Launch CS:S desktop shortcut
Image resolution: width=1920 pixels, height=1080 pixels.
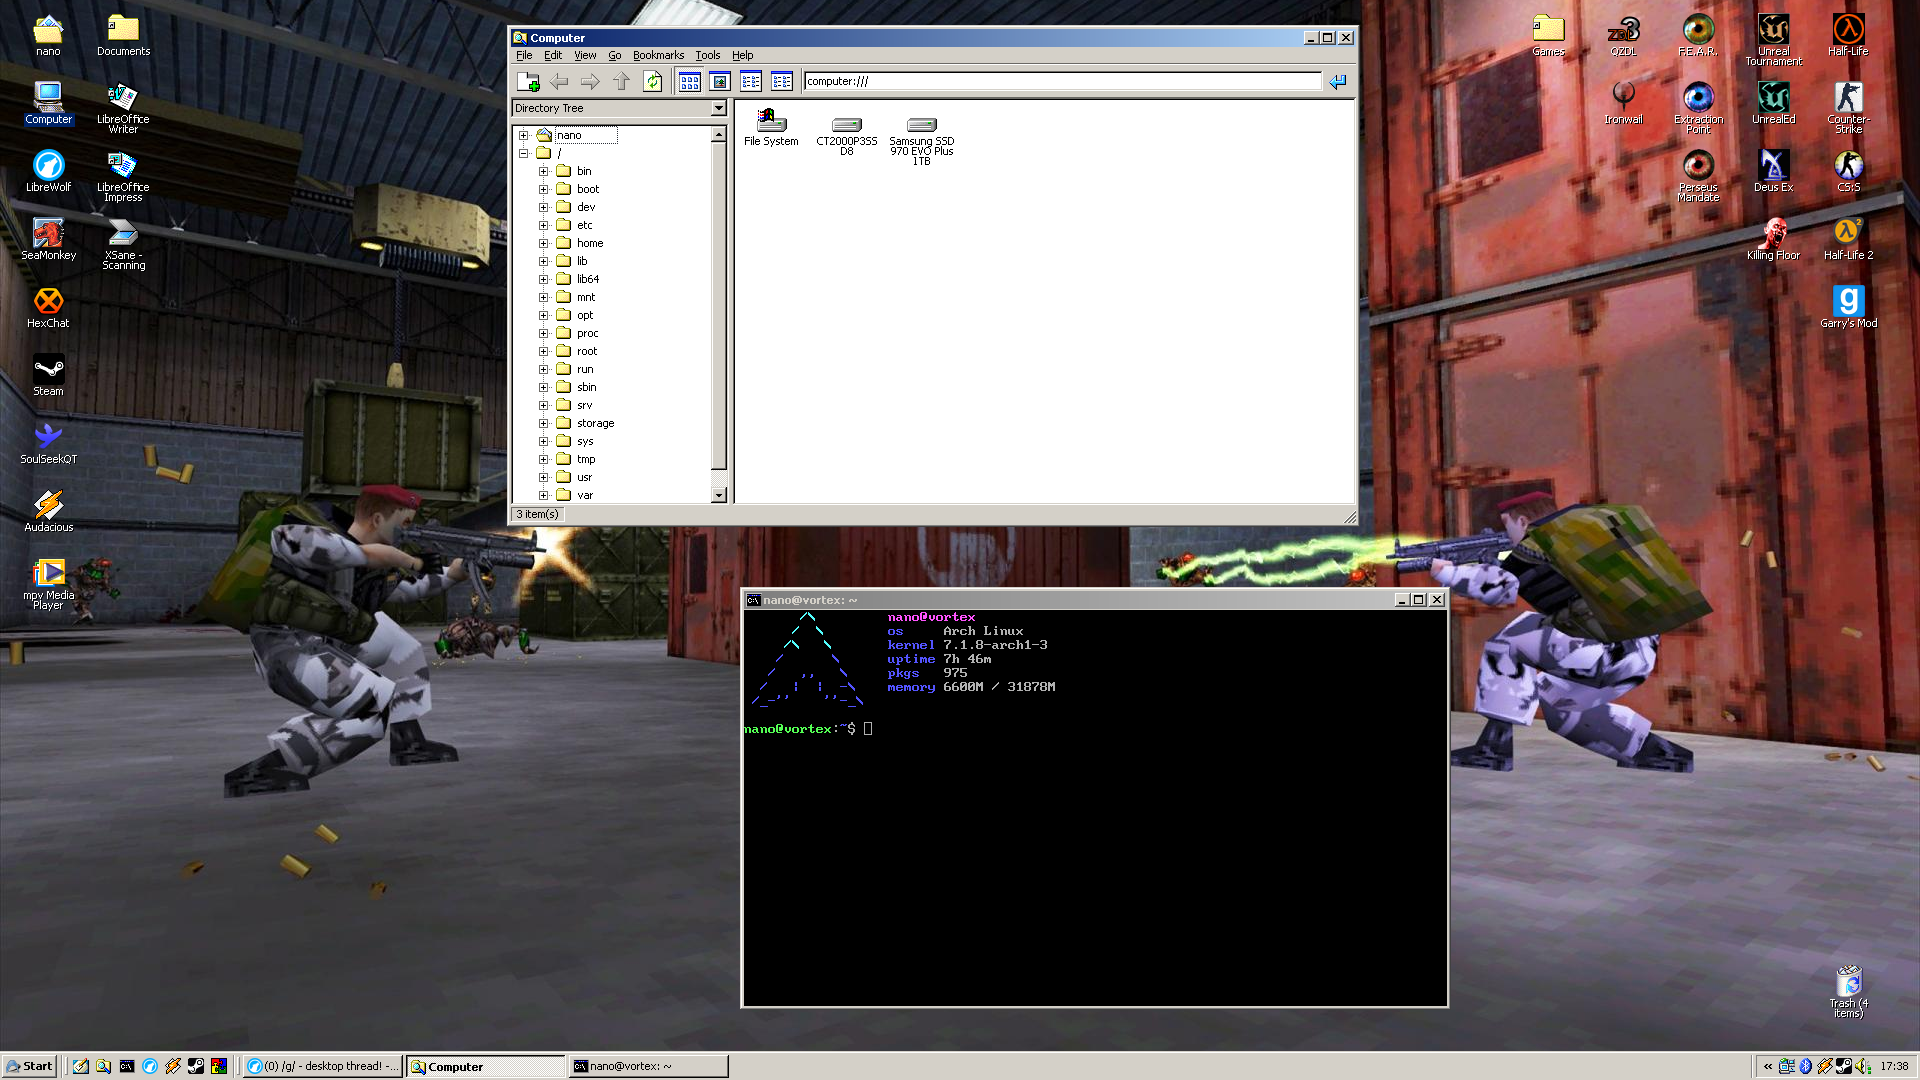pos(1848,172)
